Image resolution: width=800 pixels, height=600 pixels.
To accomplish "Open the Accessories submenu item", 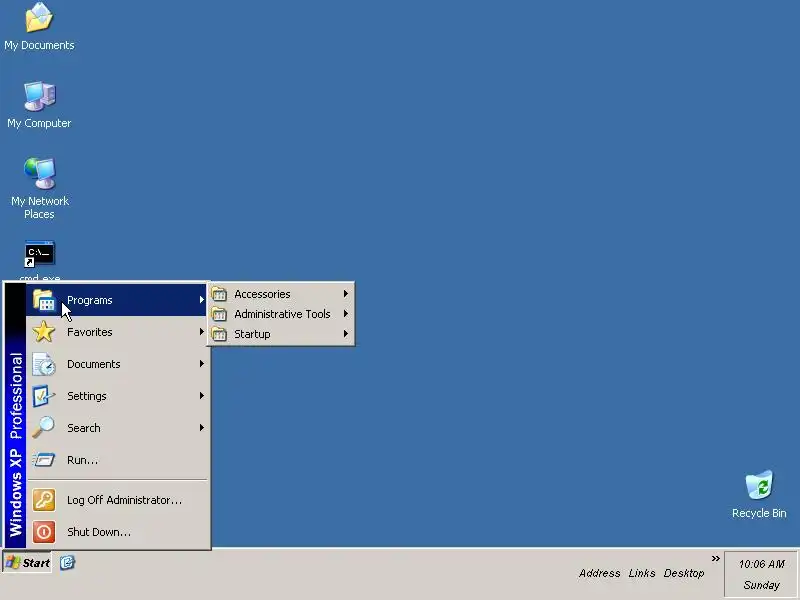I will 281,294.
